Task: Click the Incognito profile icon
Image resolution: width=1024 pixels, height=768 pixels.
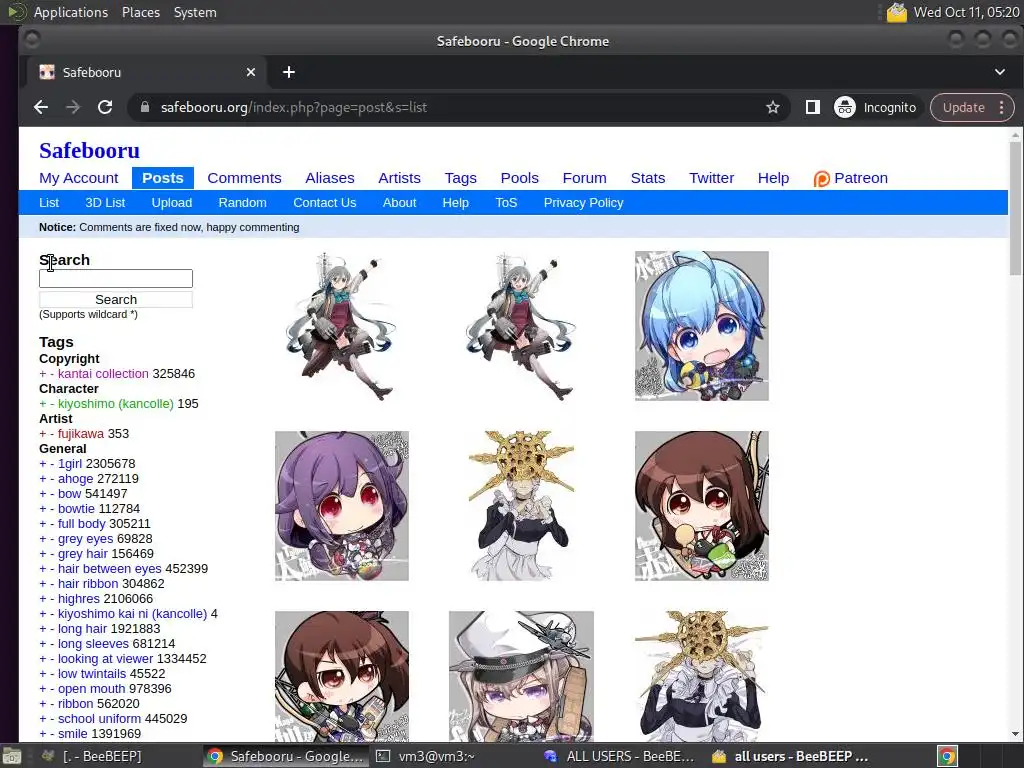Action: click(x=844, y=107)
